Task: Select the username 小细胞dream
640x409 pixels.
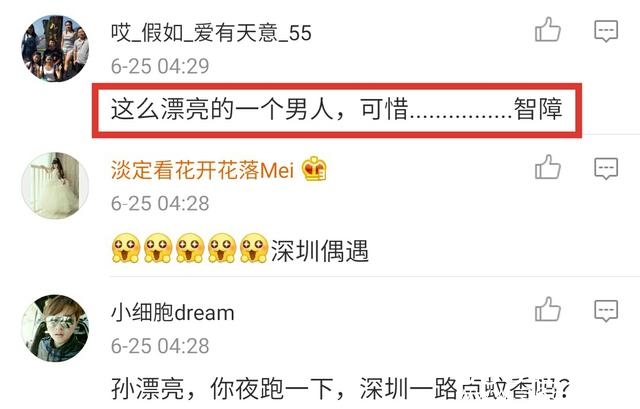Action: 173,313
